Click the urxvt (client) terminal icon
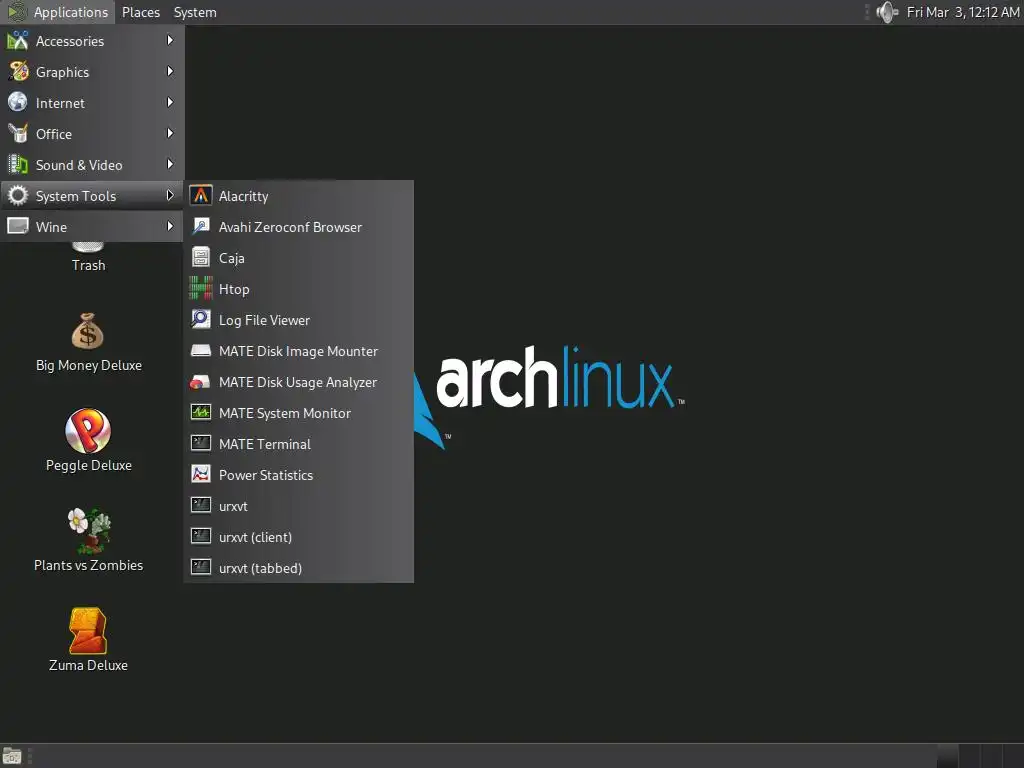 (200, 536)
